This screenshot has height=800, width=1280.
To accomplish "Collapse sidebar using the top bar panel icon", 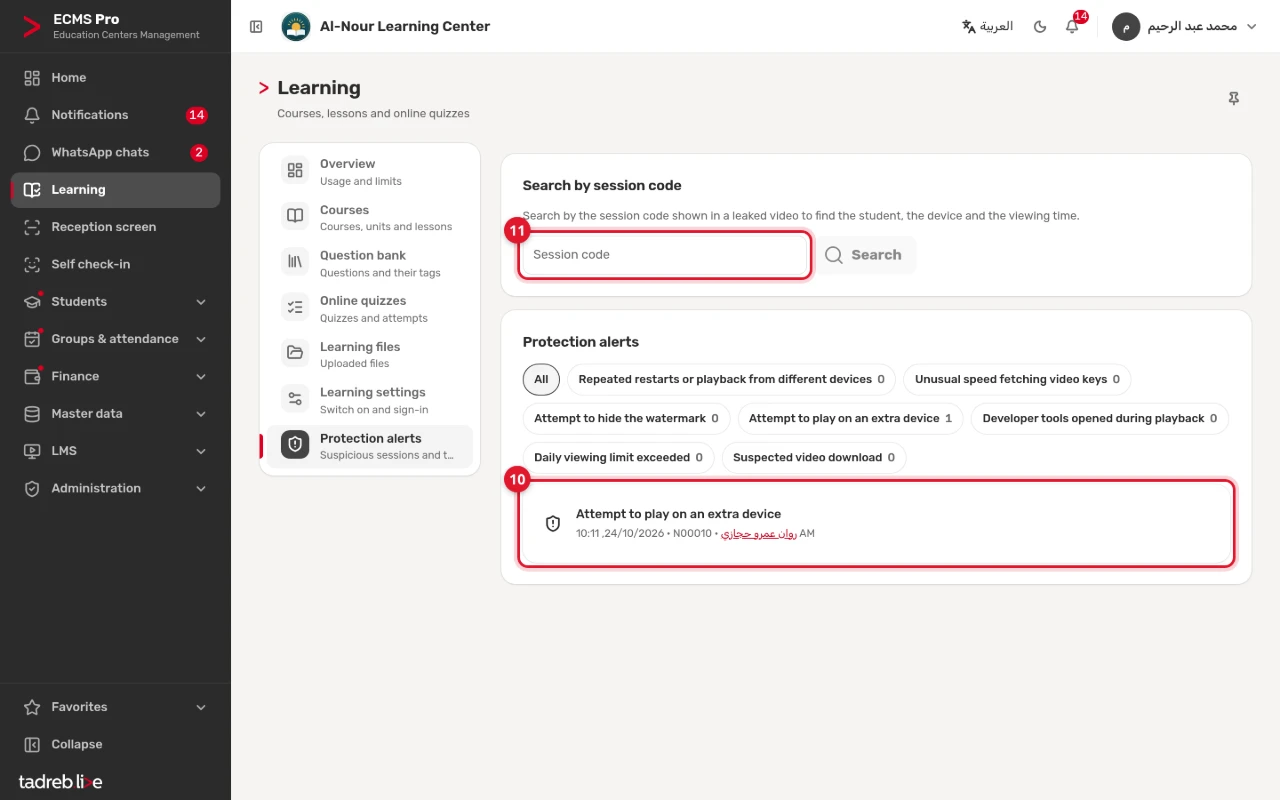I will [256, 27].
